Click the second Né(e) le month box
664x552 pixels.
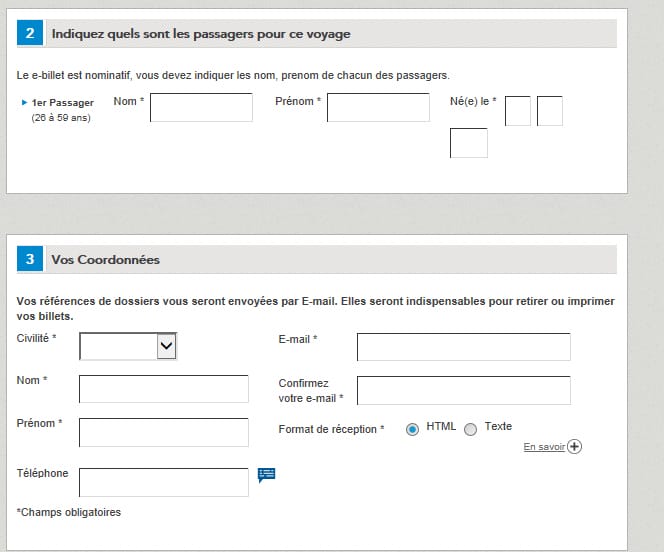(550, 111)
